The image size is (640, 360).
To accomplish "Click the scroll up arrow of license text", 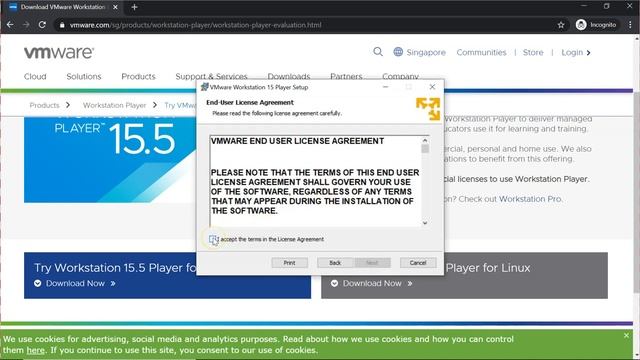I will [425, 140].
